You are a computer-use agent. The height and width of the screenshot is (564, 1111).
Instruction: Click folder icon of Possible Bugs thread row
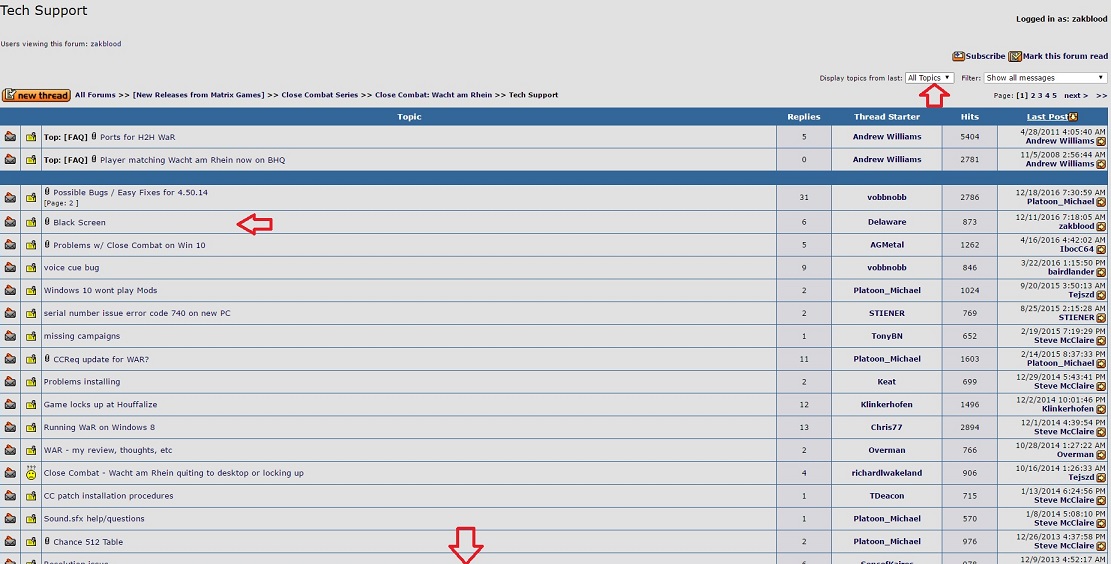[x=10, y=198]
